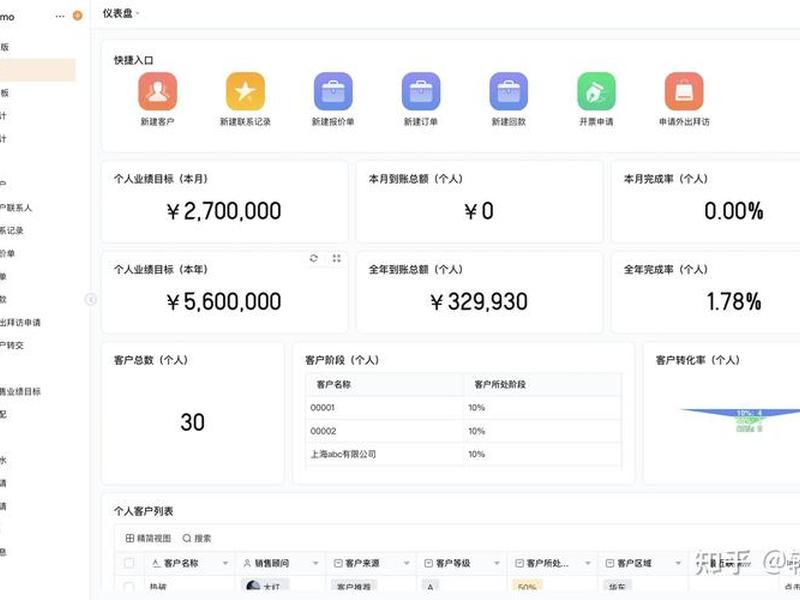Open 客户转交 in the sidebar
Viewport: 800px width, 600px height.
tap(12, 345)
